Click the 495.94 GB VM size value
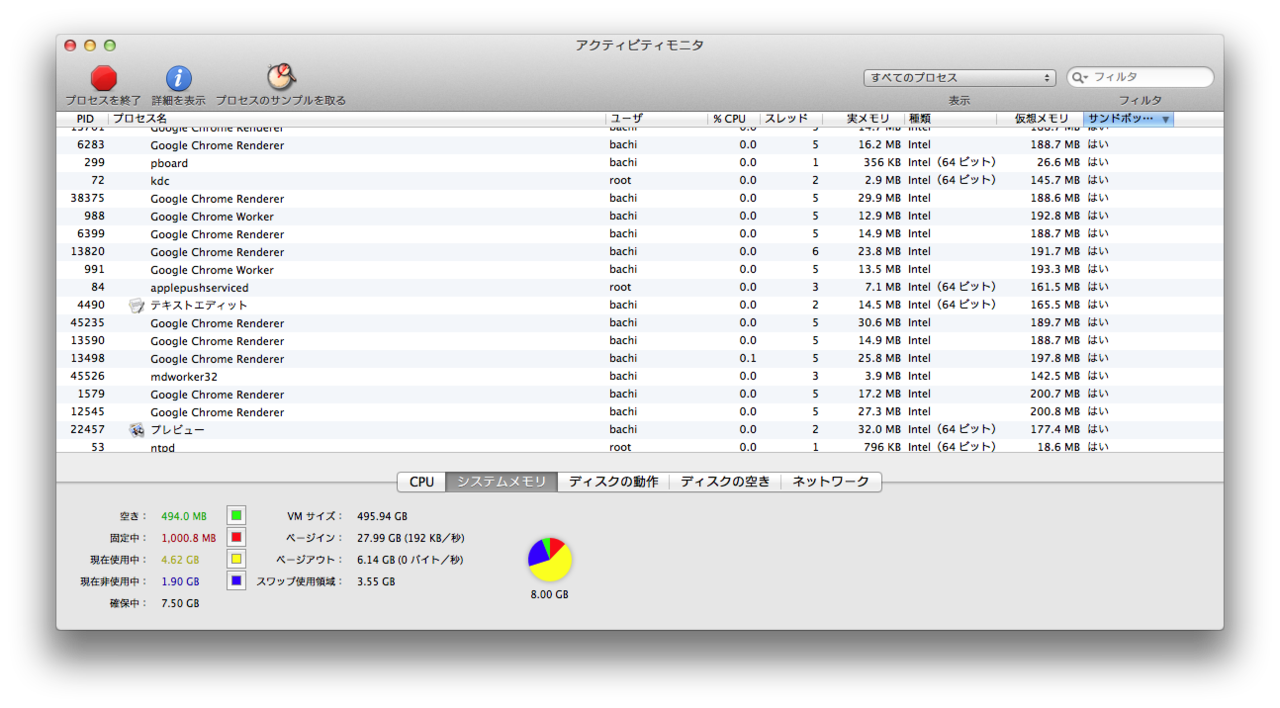The image size is (1280, 708). (x=382, y=517)
